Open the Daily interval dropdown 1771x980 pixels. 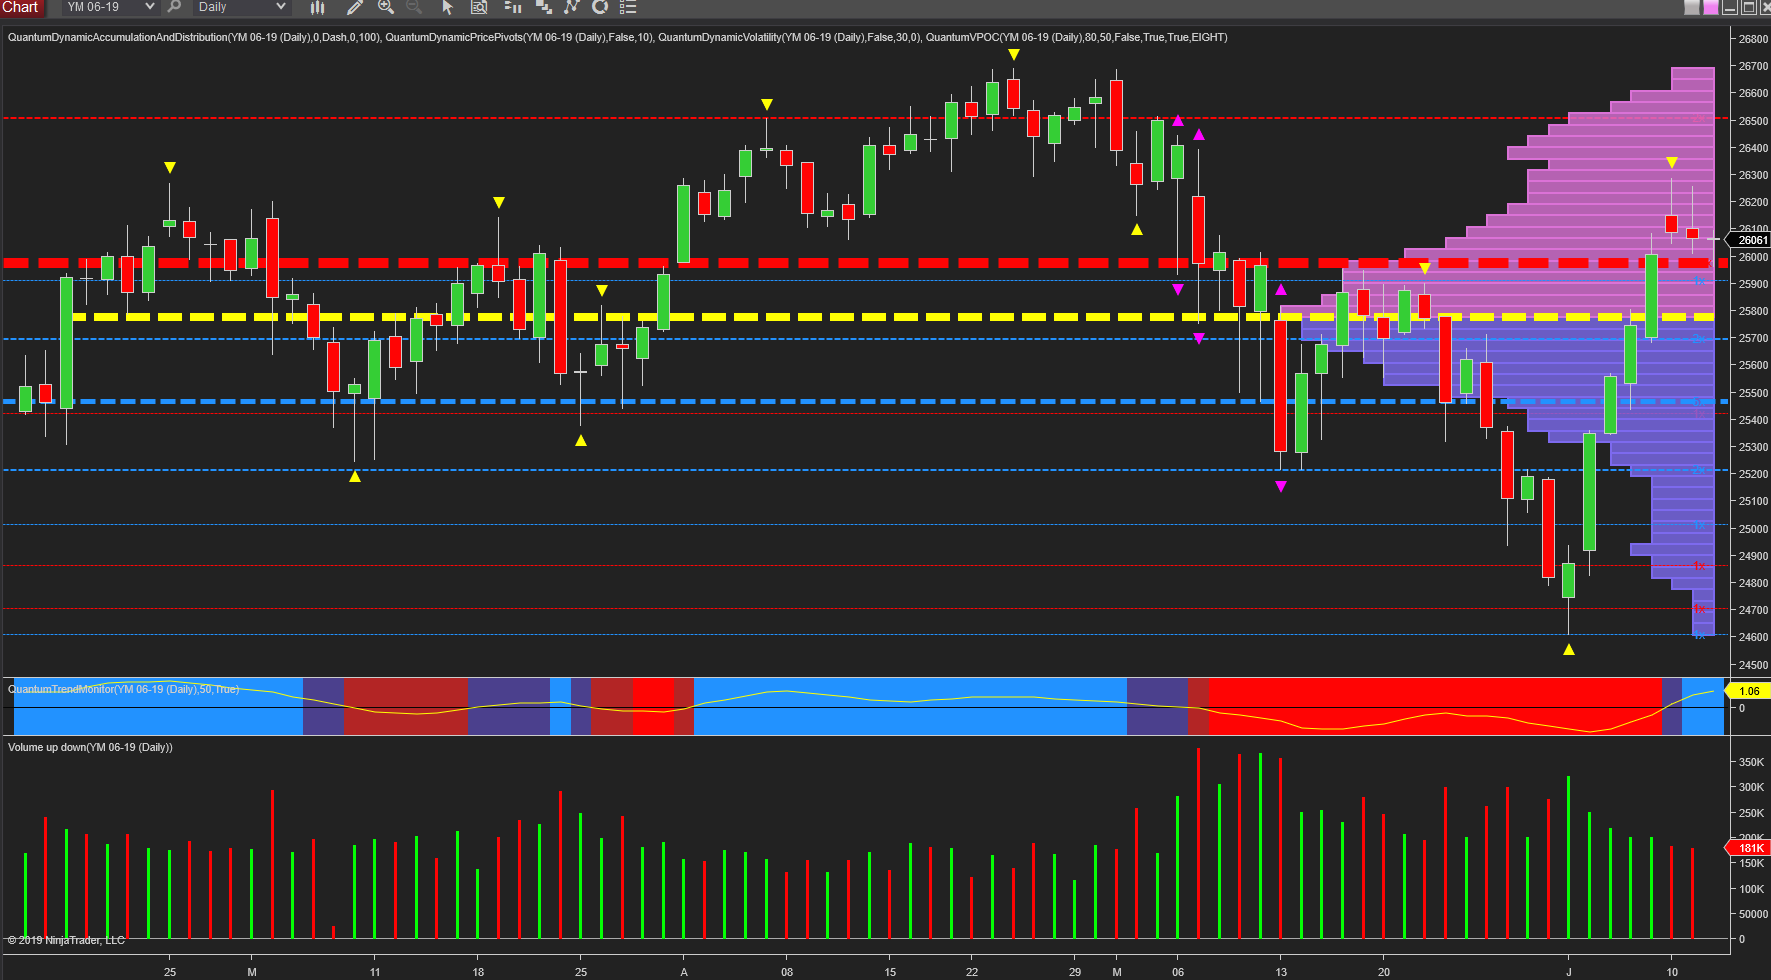point(241,7)
